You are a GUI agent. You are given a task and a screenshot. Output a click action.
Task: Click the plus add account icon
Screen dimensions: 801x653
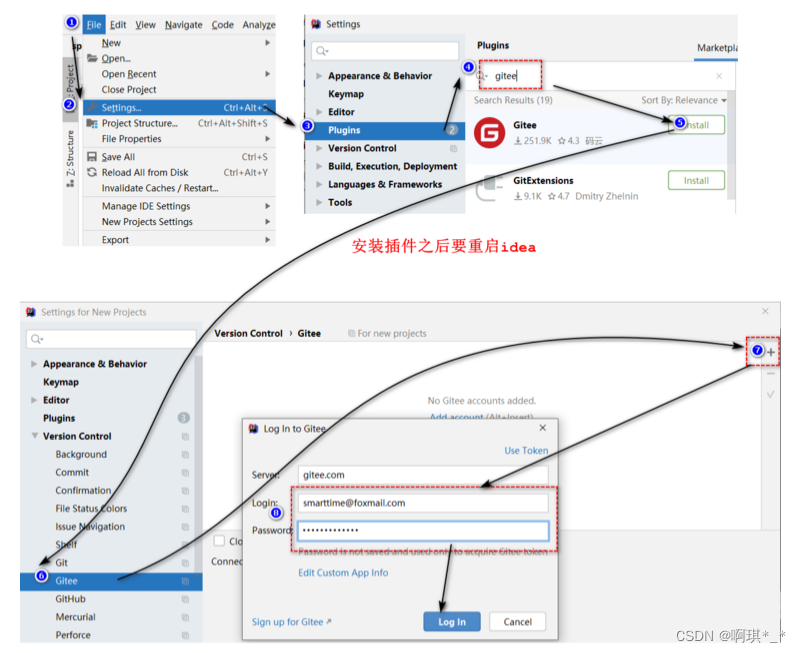771,352
